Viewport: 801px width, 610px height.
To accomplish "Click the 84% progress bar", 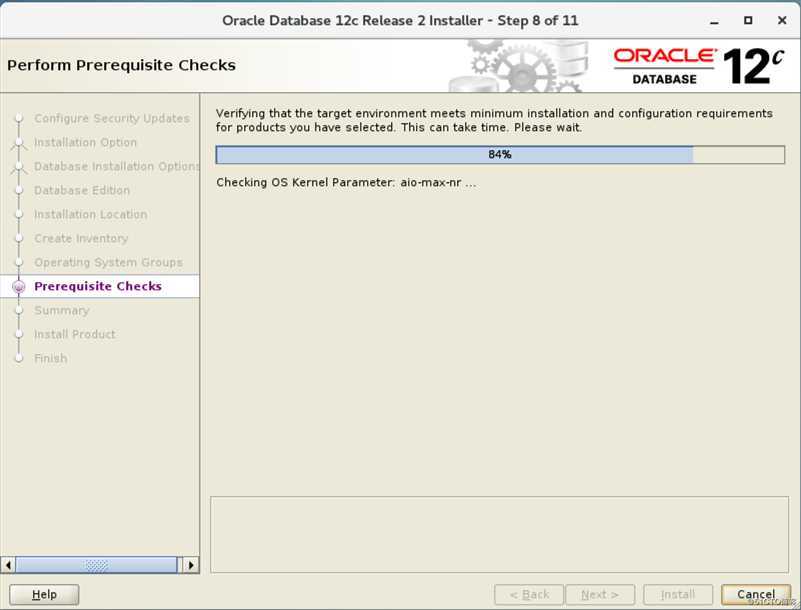I will point(500,155).
